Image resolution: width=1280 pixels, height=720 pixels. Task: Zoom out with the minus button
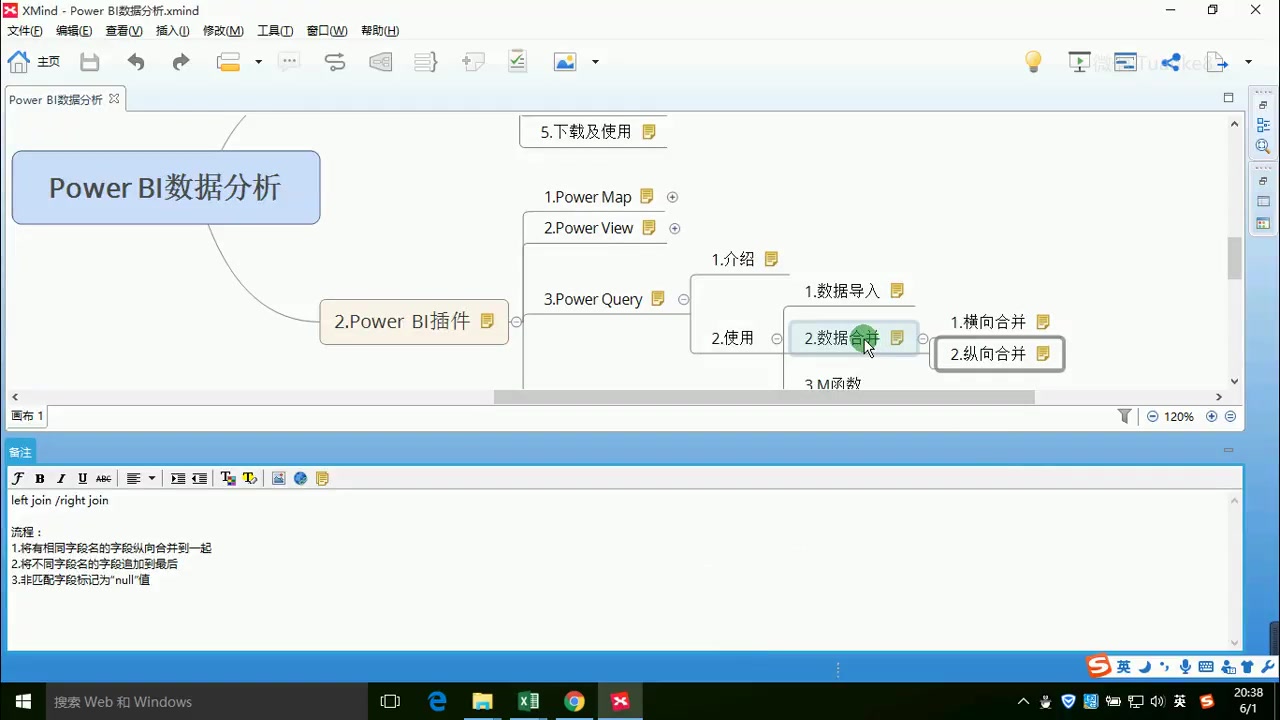pos(1153,416)
